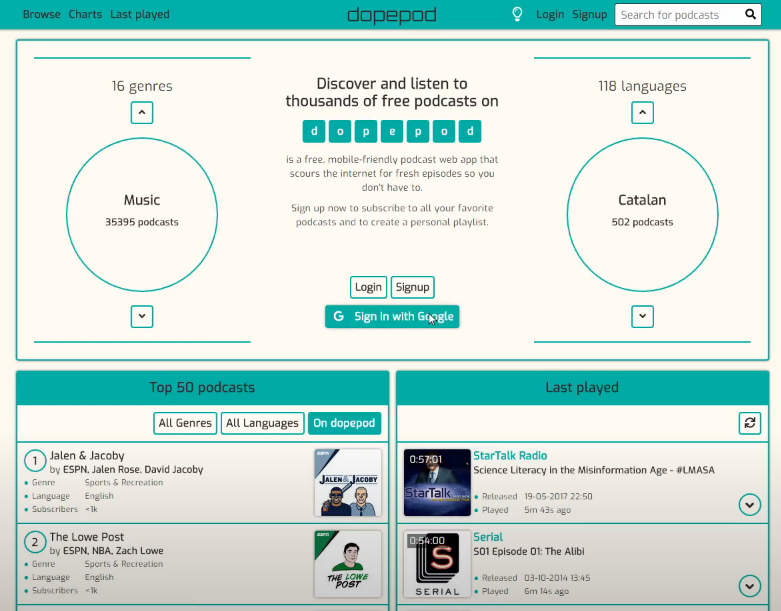Click the Signup button in the center panel
This screenshot has height=611, width=781.
[412, 287]
